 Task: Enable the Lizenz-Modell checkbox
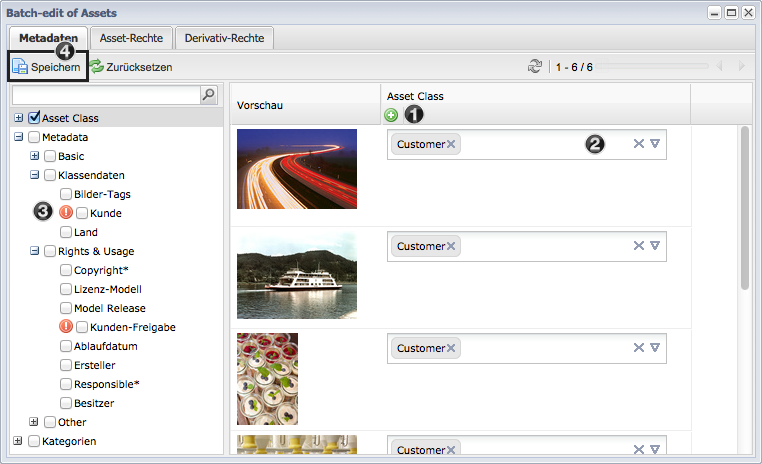tap(66, 289)
